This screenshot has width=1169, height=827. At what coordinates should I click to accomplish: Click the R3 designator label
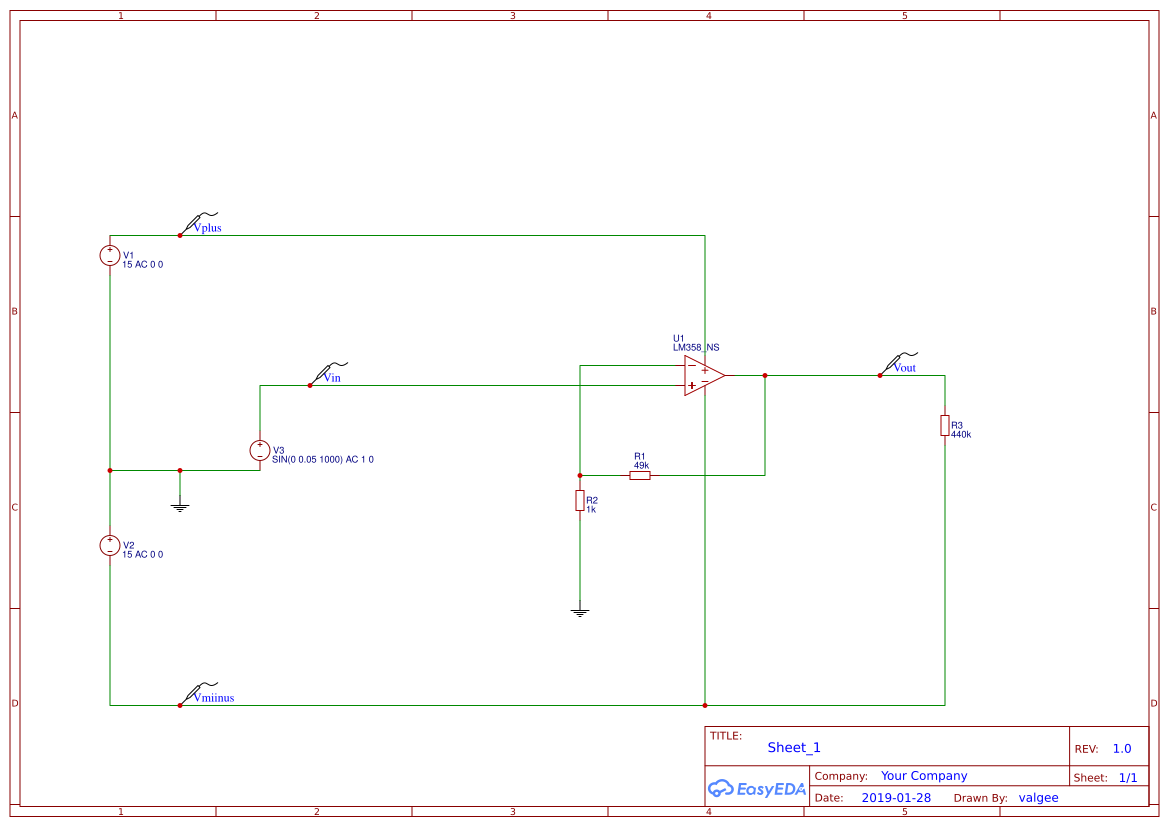pos(957,426)
